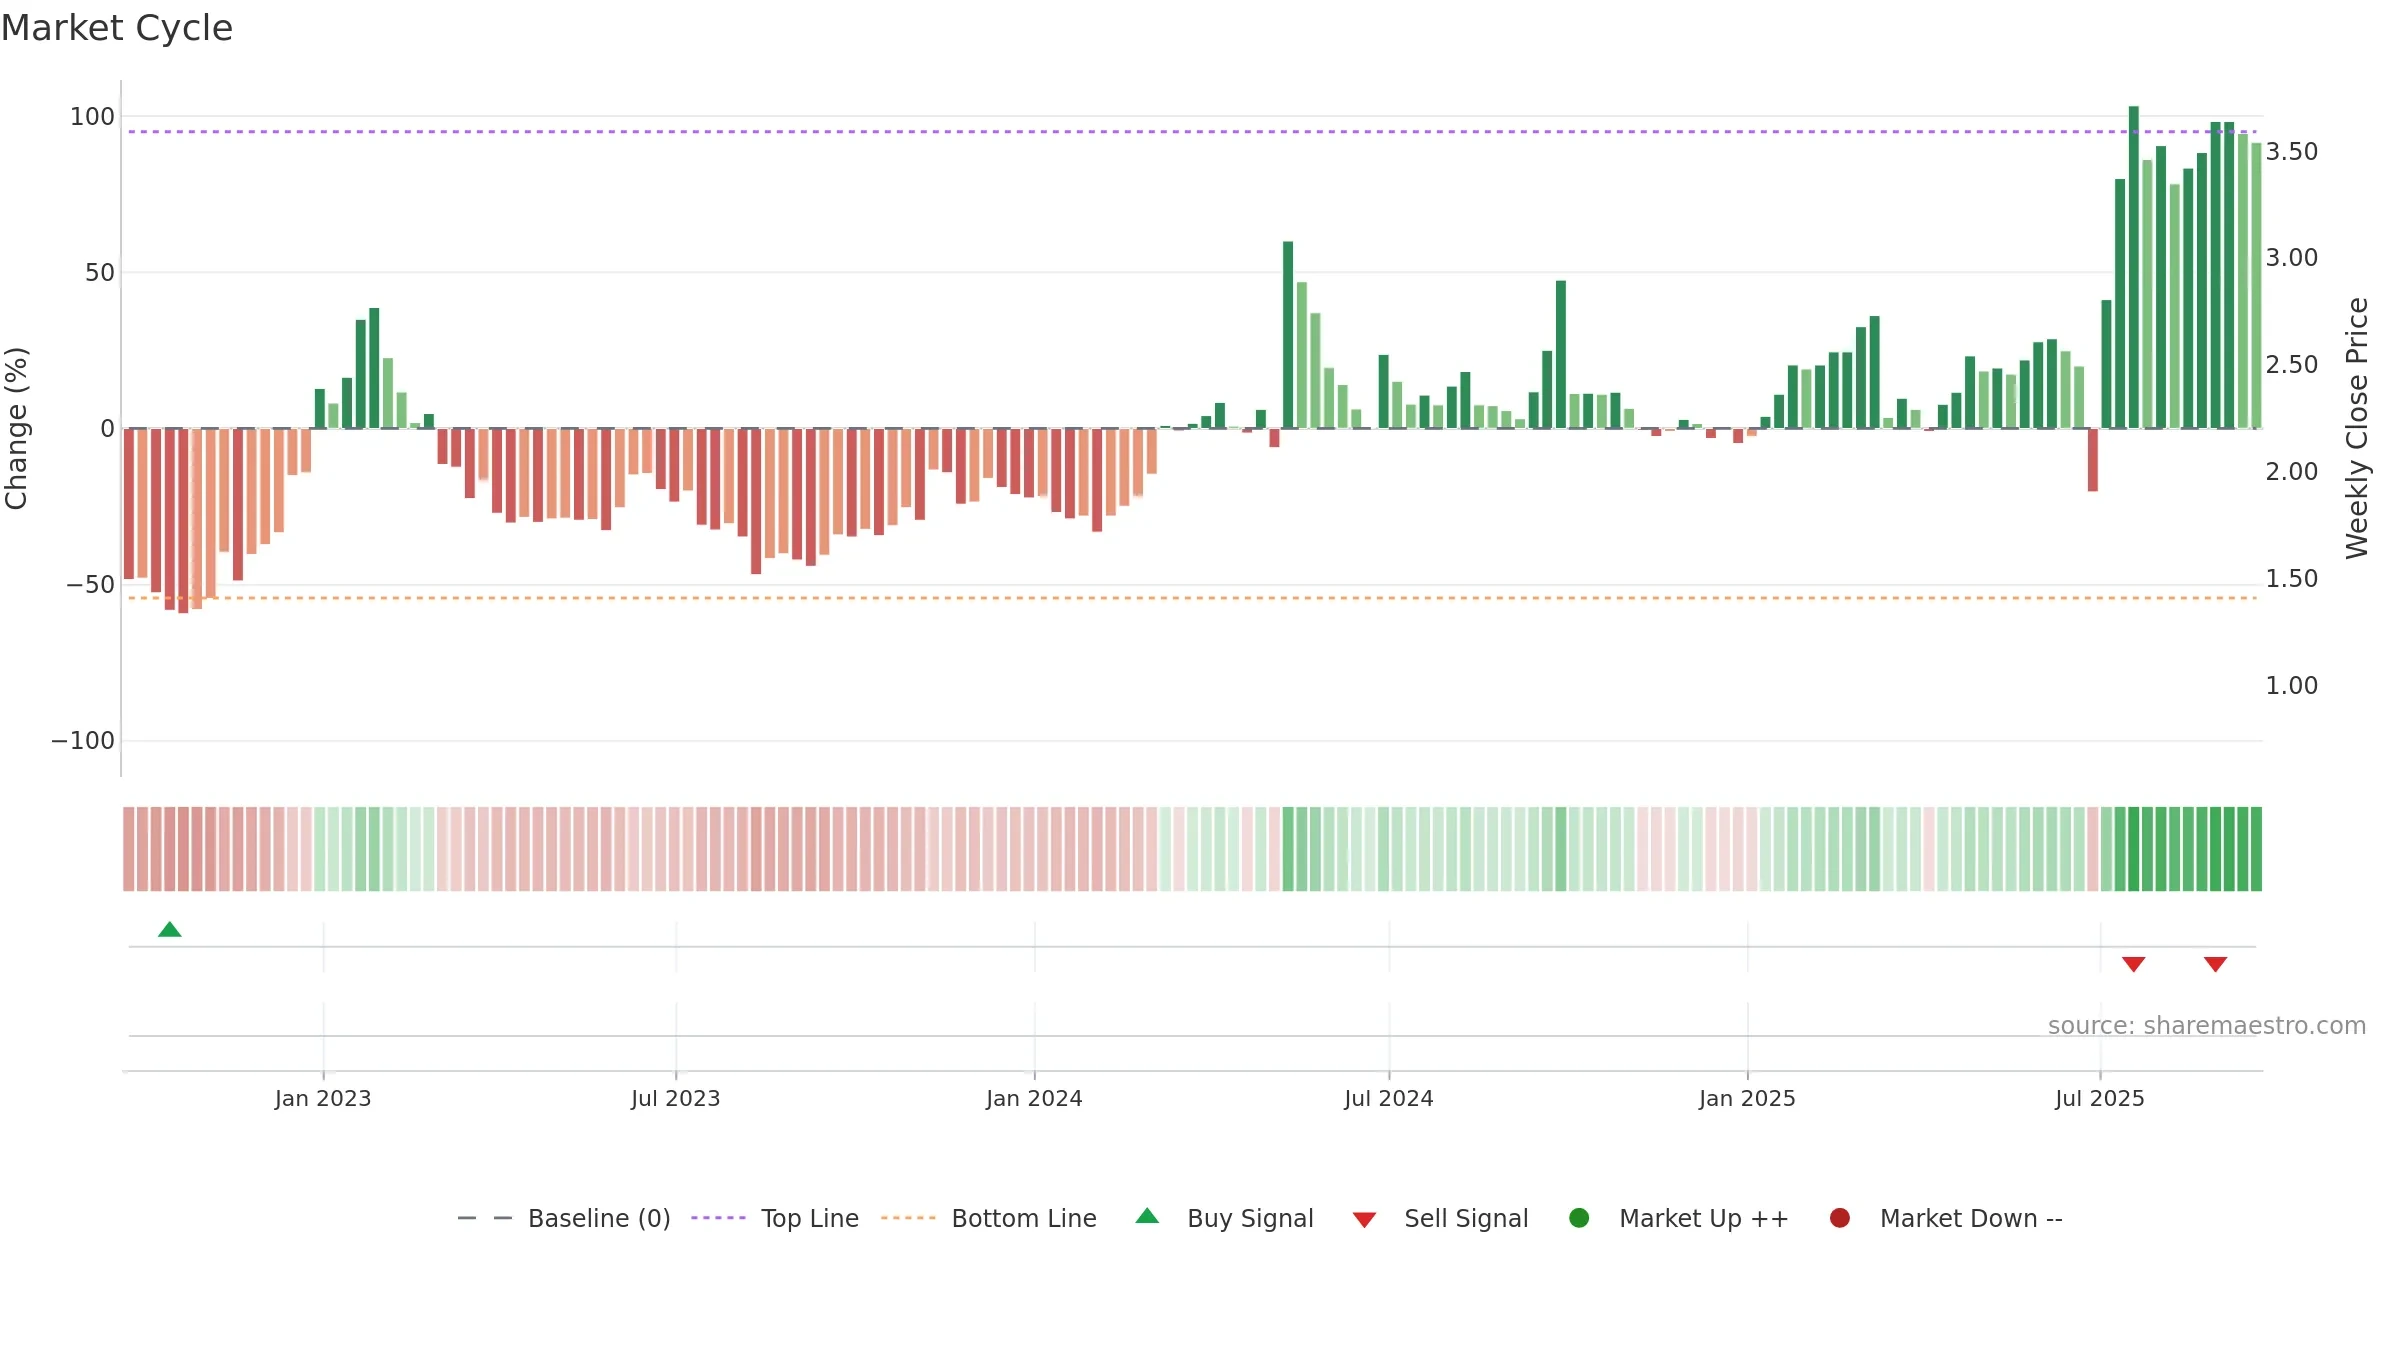Click the Jul 2024 axis label
The height and width of the screenshot is (1350, 2400).
click(1389, 1098)
